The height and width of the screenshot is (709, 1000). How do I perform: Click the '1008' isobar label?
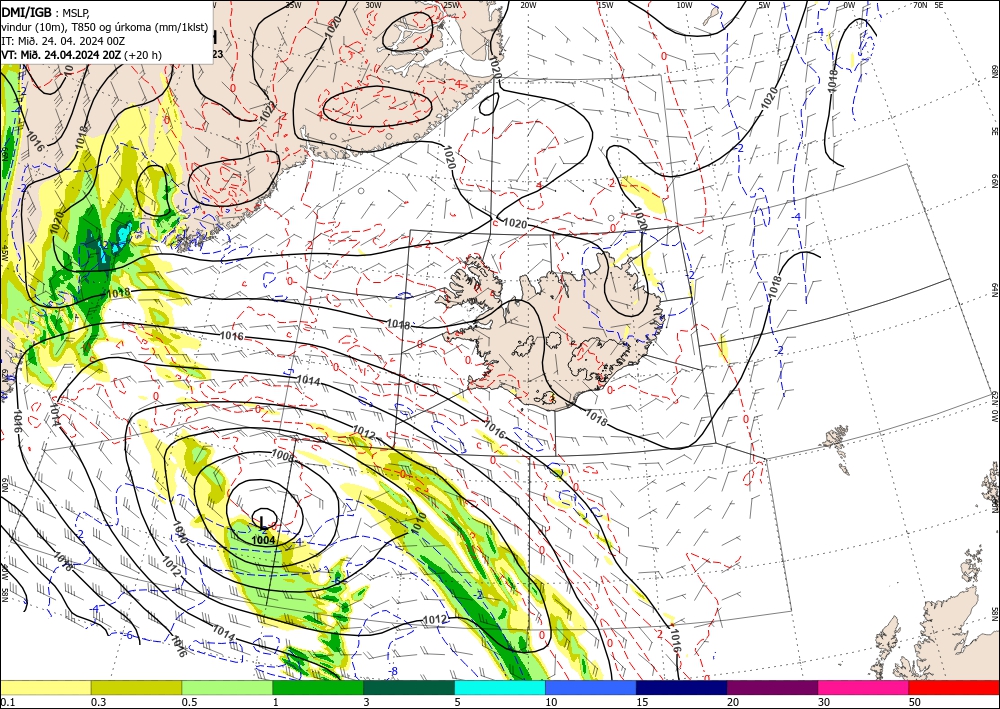click(x=282, y=455)
